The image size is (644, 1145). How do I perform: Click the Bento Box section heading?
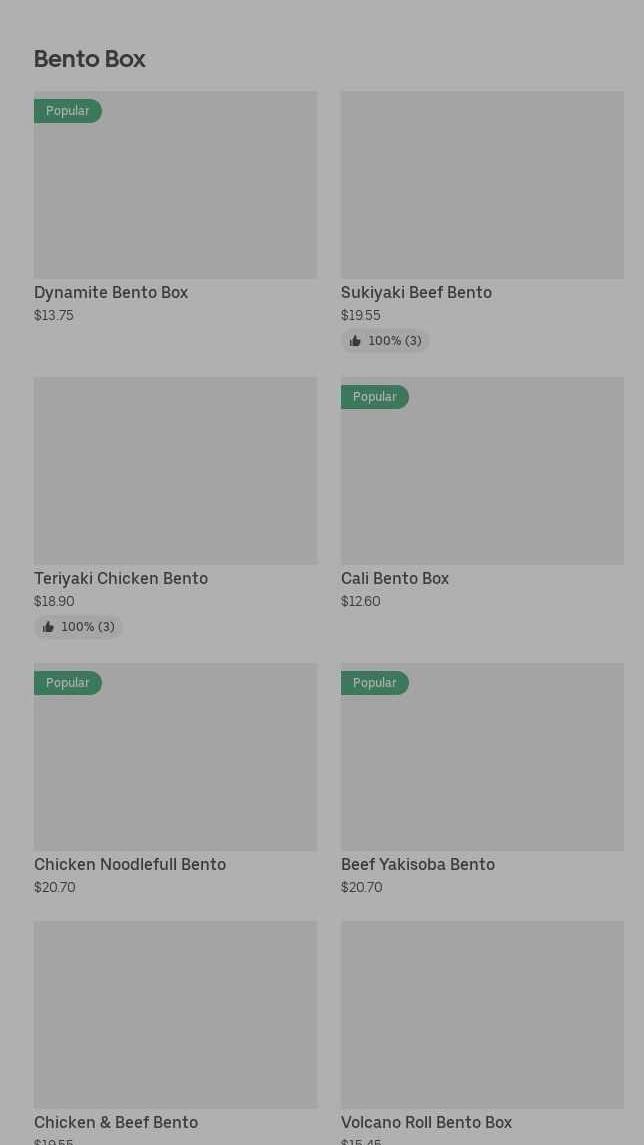pos(90,59)
